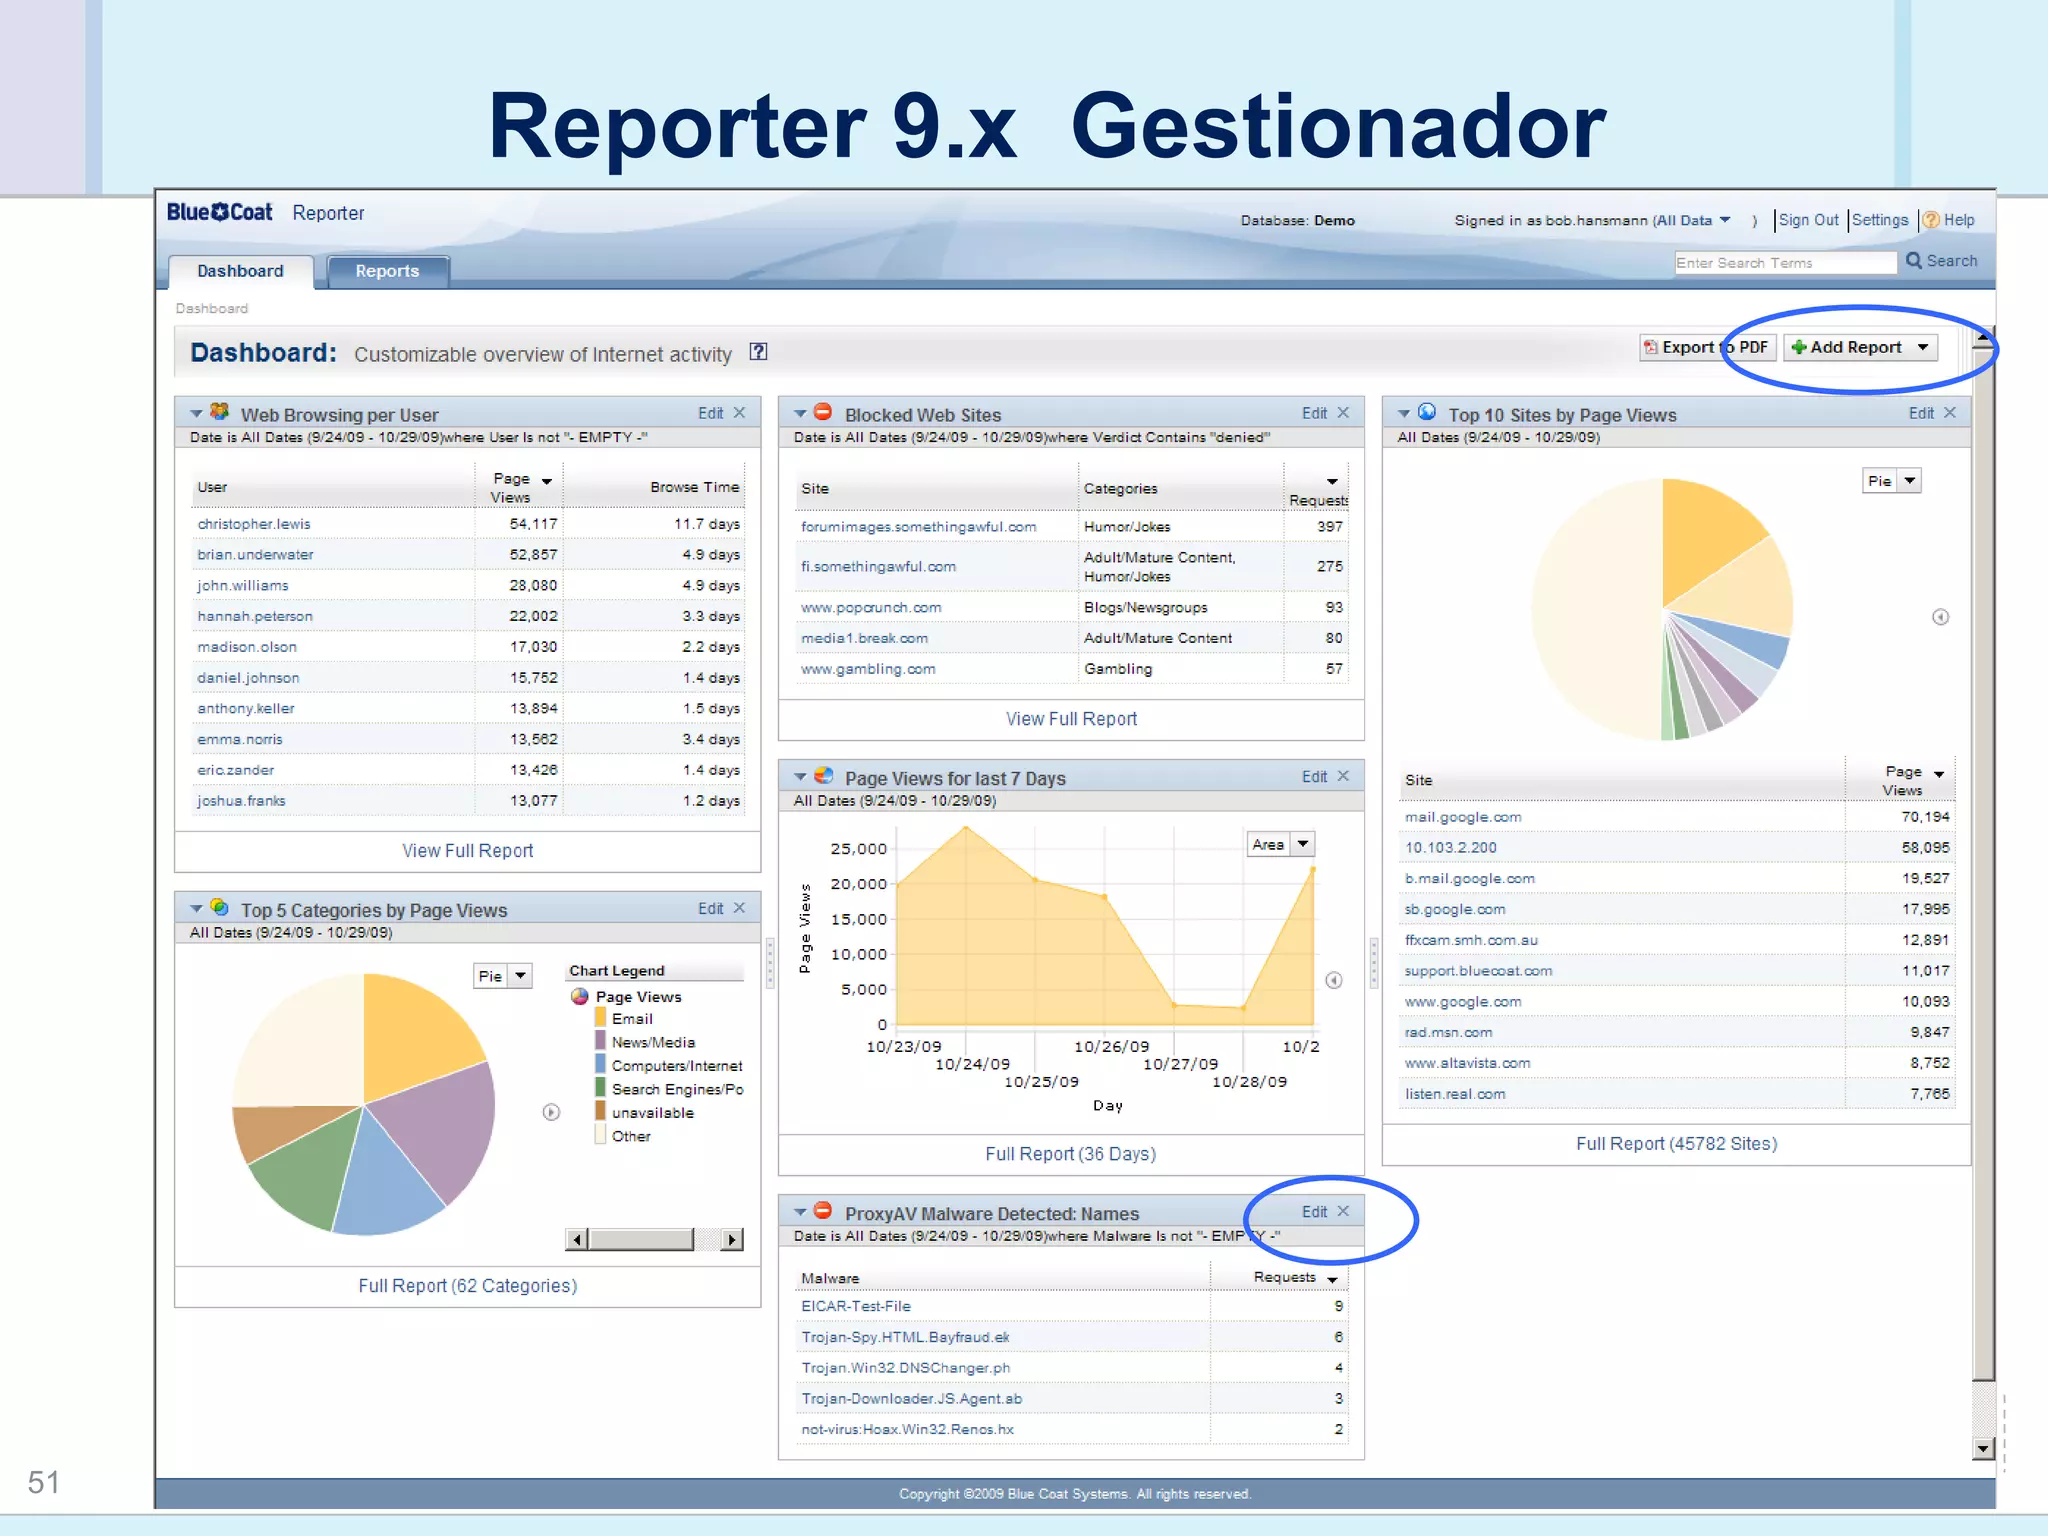Open the All Data user dropdown
2048x1536 pixels.
click(1725, 220)
